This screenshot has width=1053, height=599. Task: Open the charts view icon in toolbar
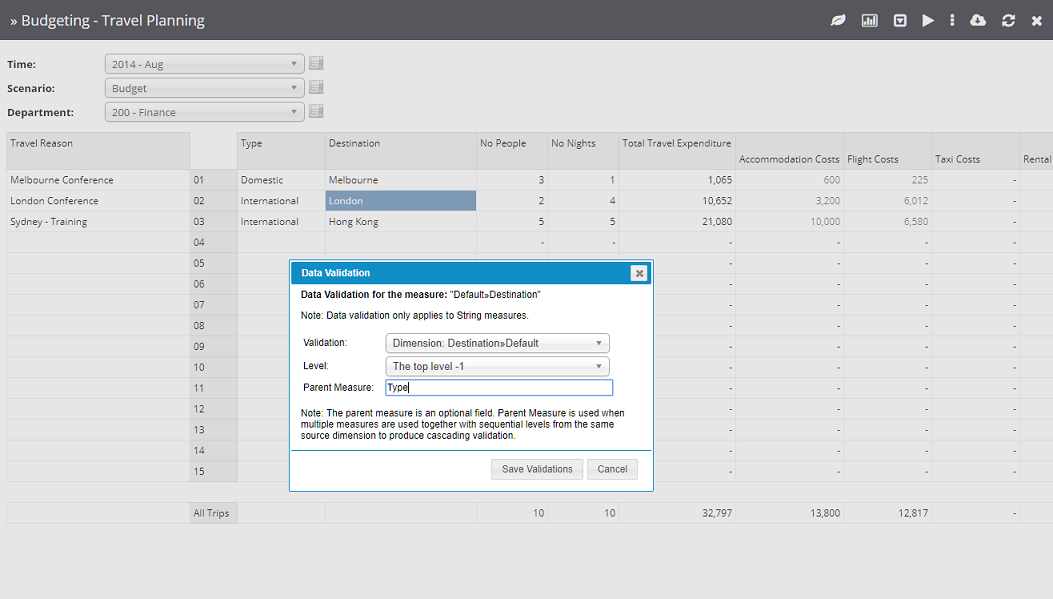tap(868, 20)
